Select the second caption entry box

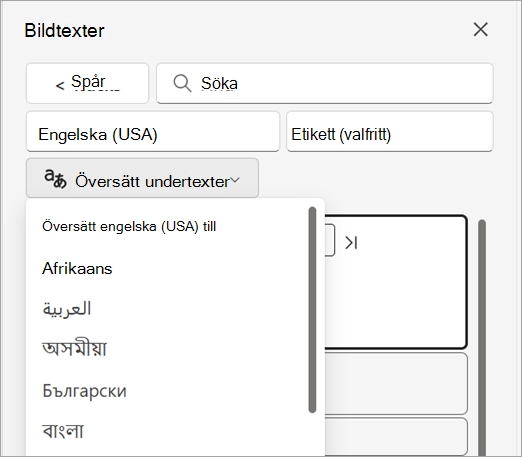(396, 384)
